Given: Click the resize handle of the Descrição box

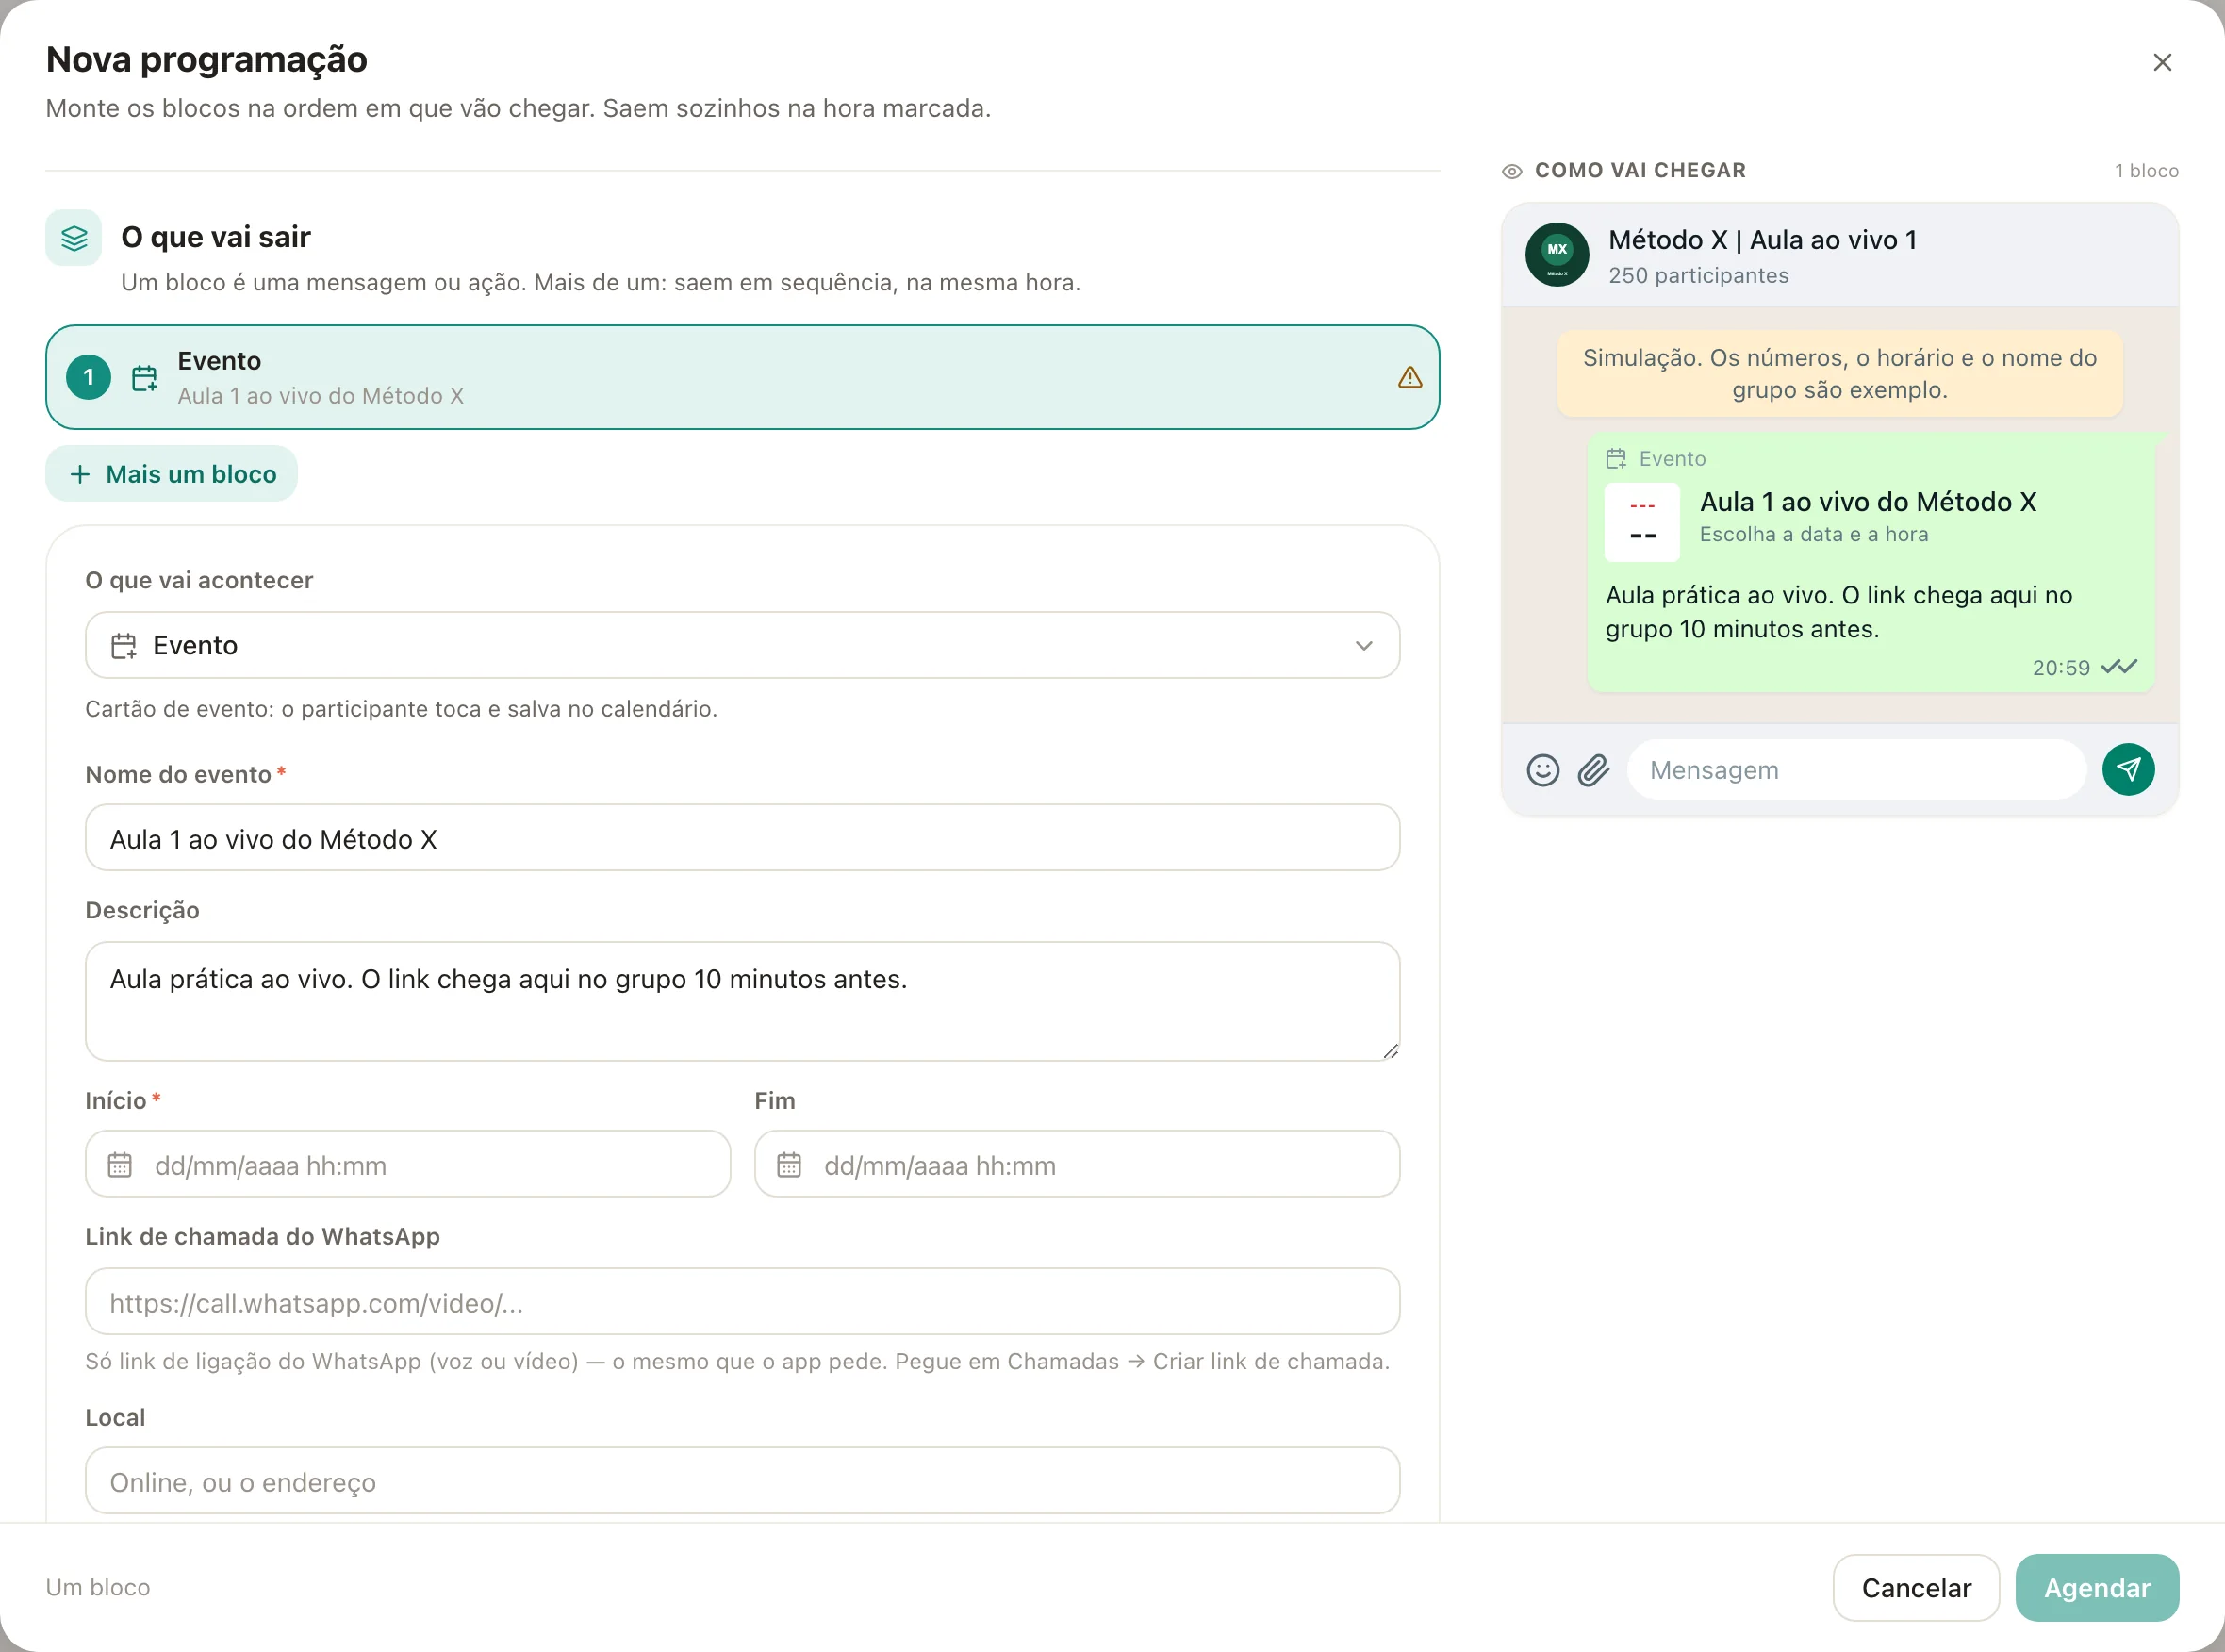Looking at the screenshot, I should [1390, 1051].
